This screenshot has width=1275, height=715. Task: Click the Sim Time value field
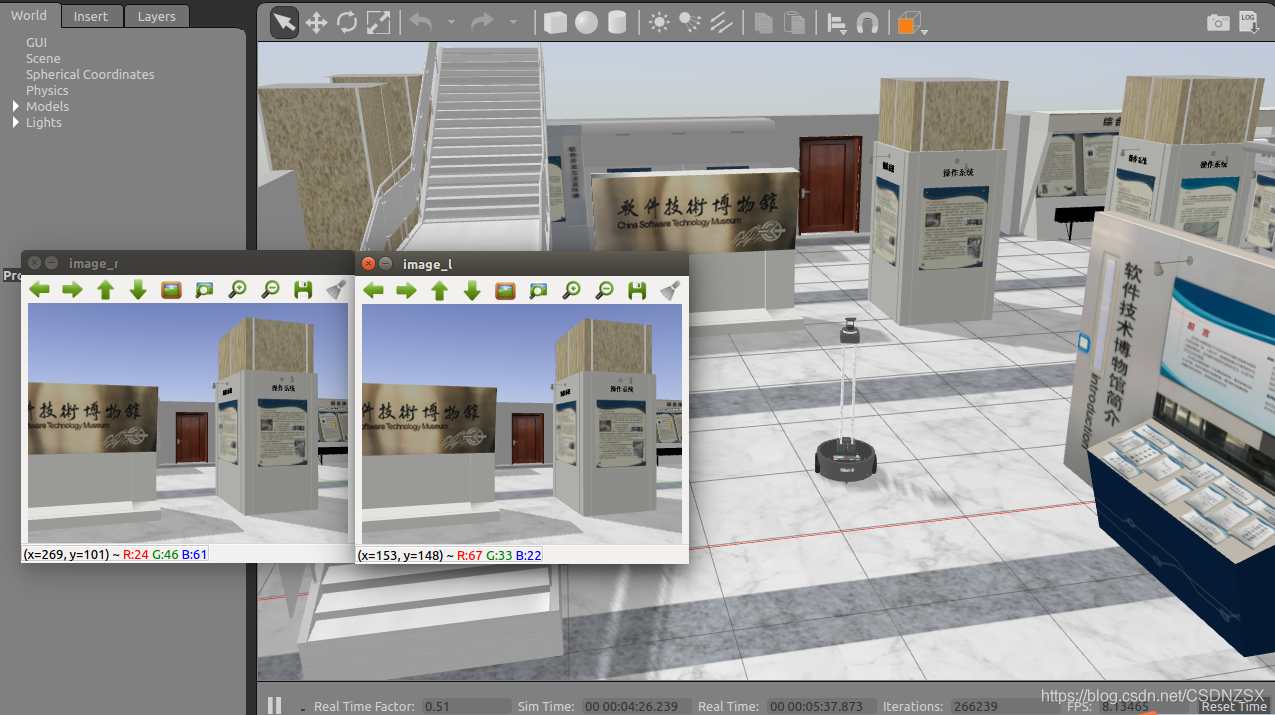pyautogui.click(x=634, y=706)
